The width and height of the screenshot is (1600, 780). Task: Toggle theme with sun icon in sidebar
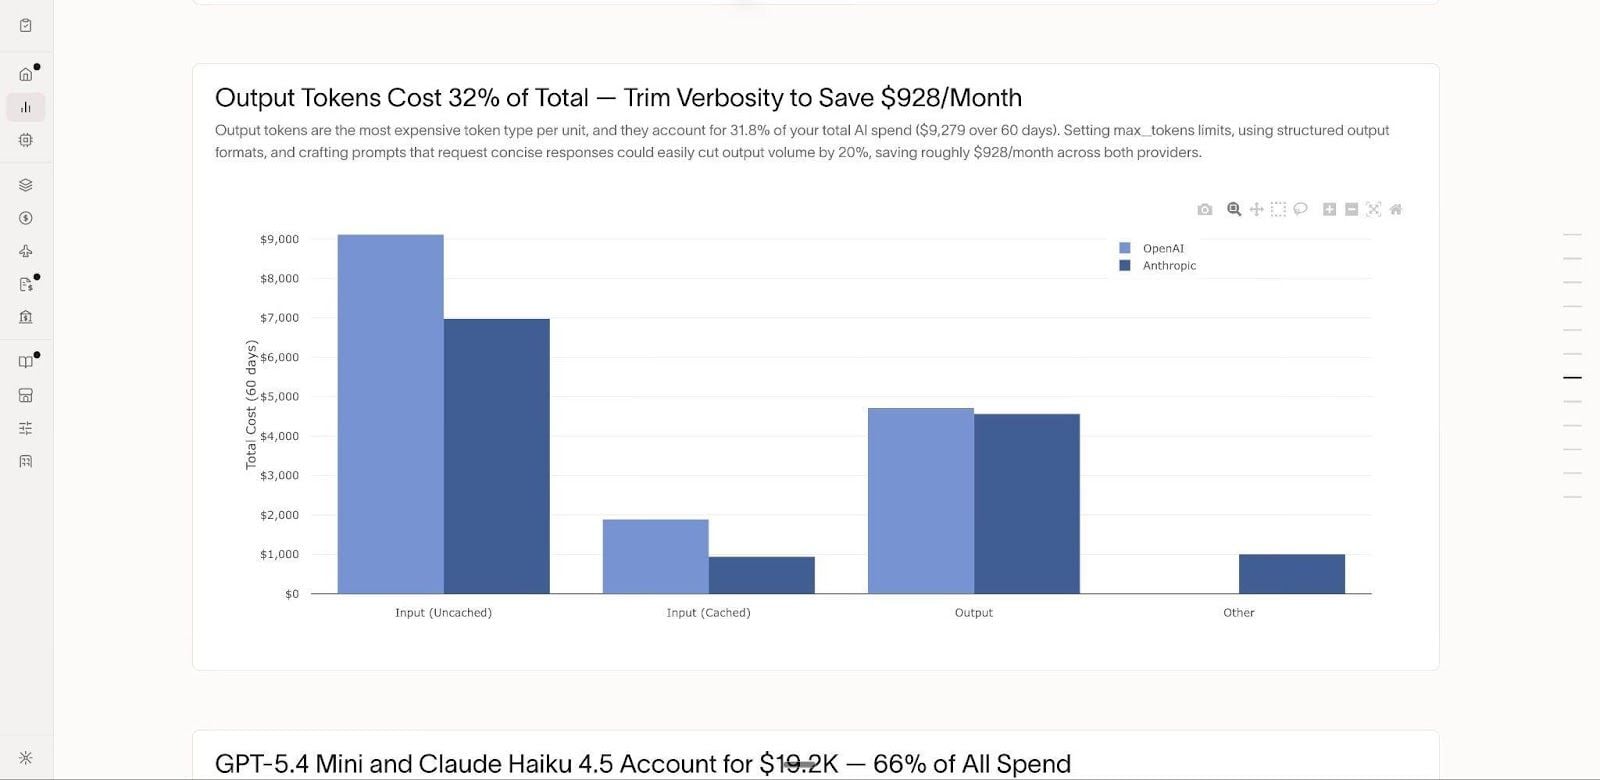(26, 758)
